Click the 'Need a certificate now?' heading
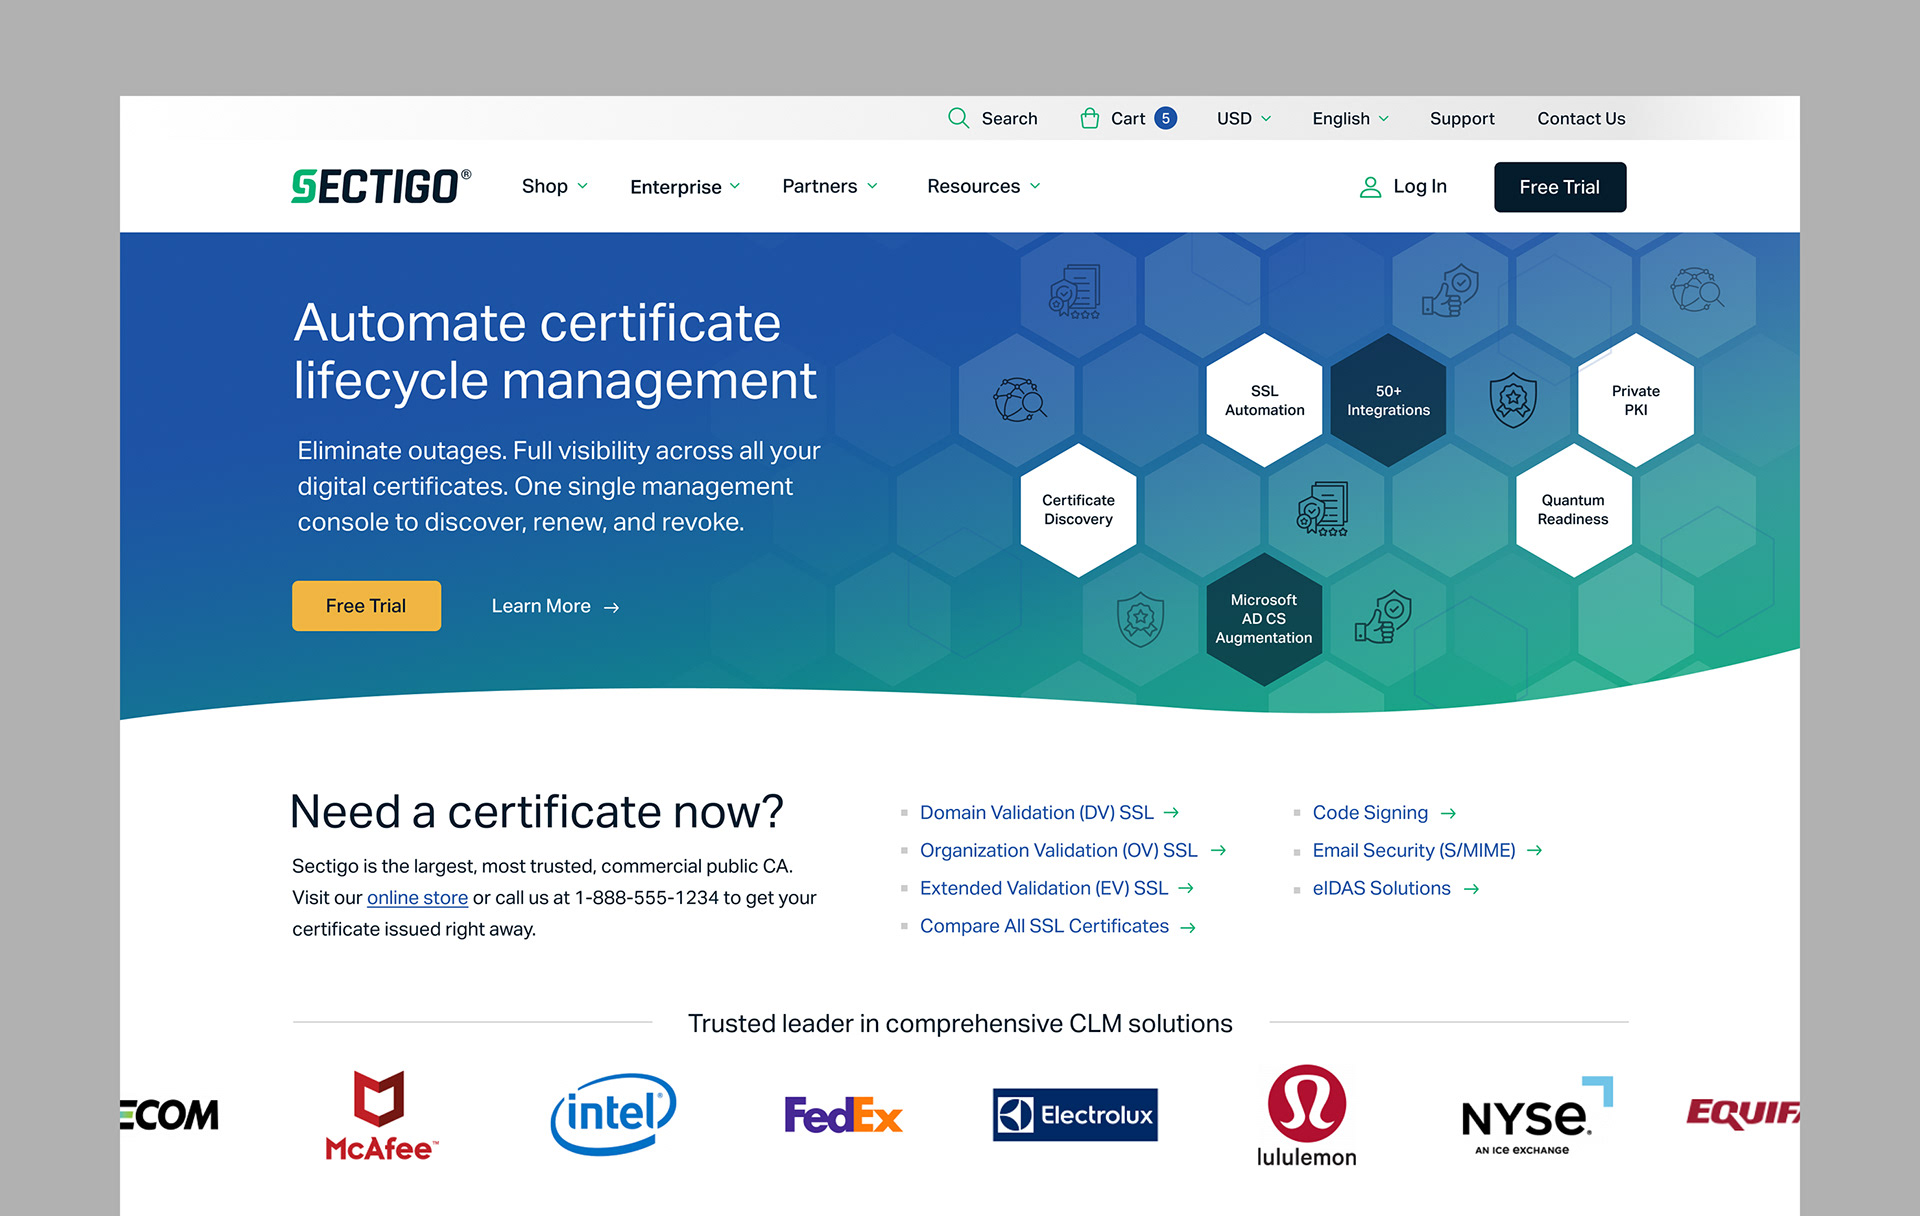Screen dimensions: 1920x1216 point(537,811)
